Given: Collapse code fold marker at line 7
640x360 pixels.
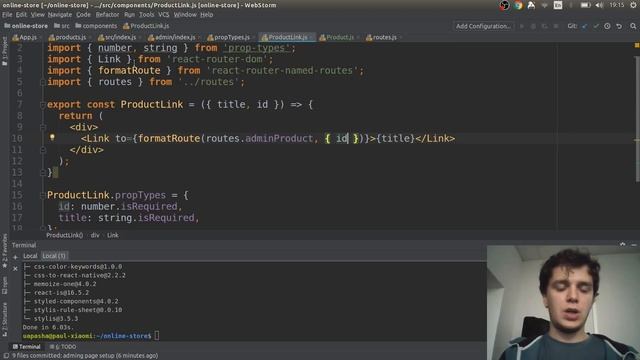Looking at the screenshot, I should tap(42, 105).
